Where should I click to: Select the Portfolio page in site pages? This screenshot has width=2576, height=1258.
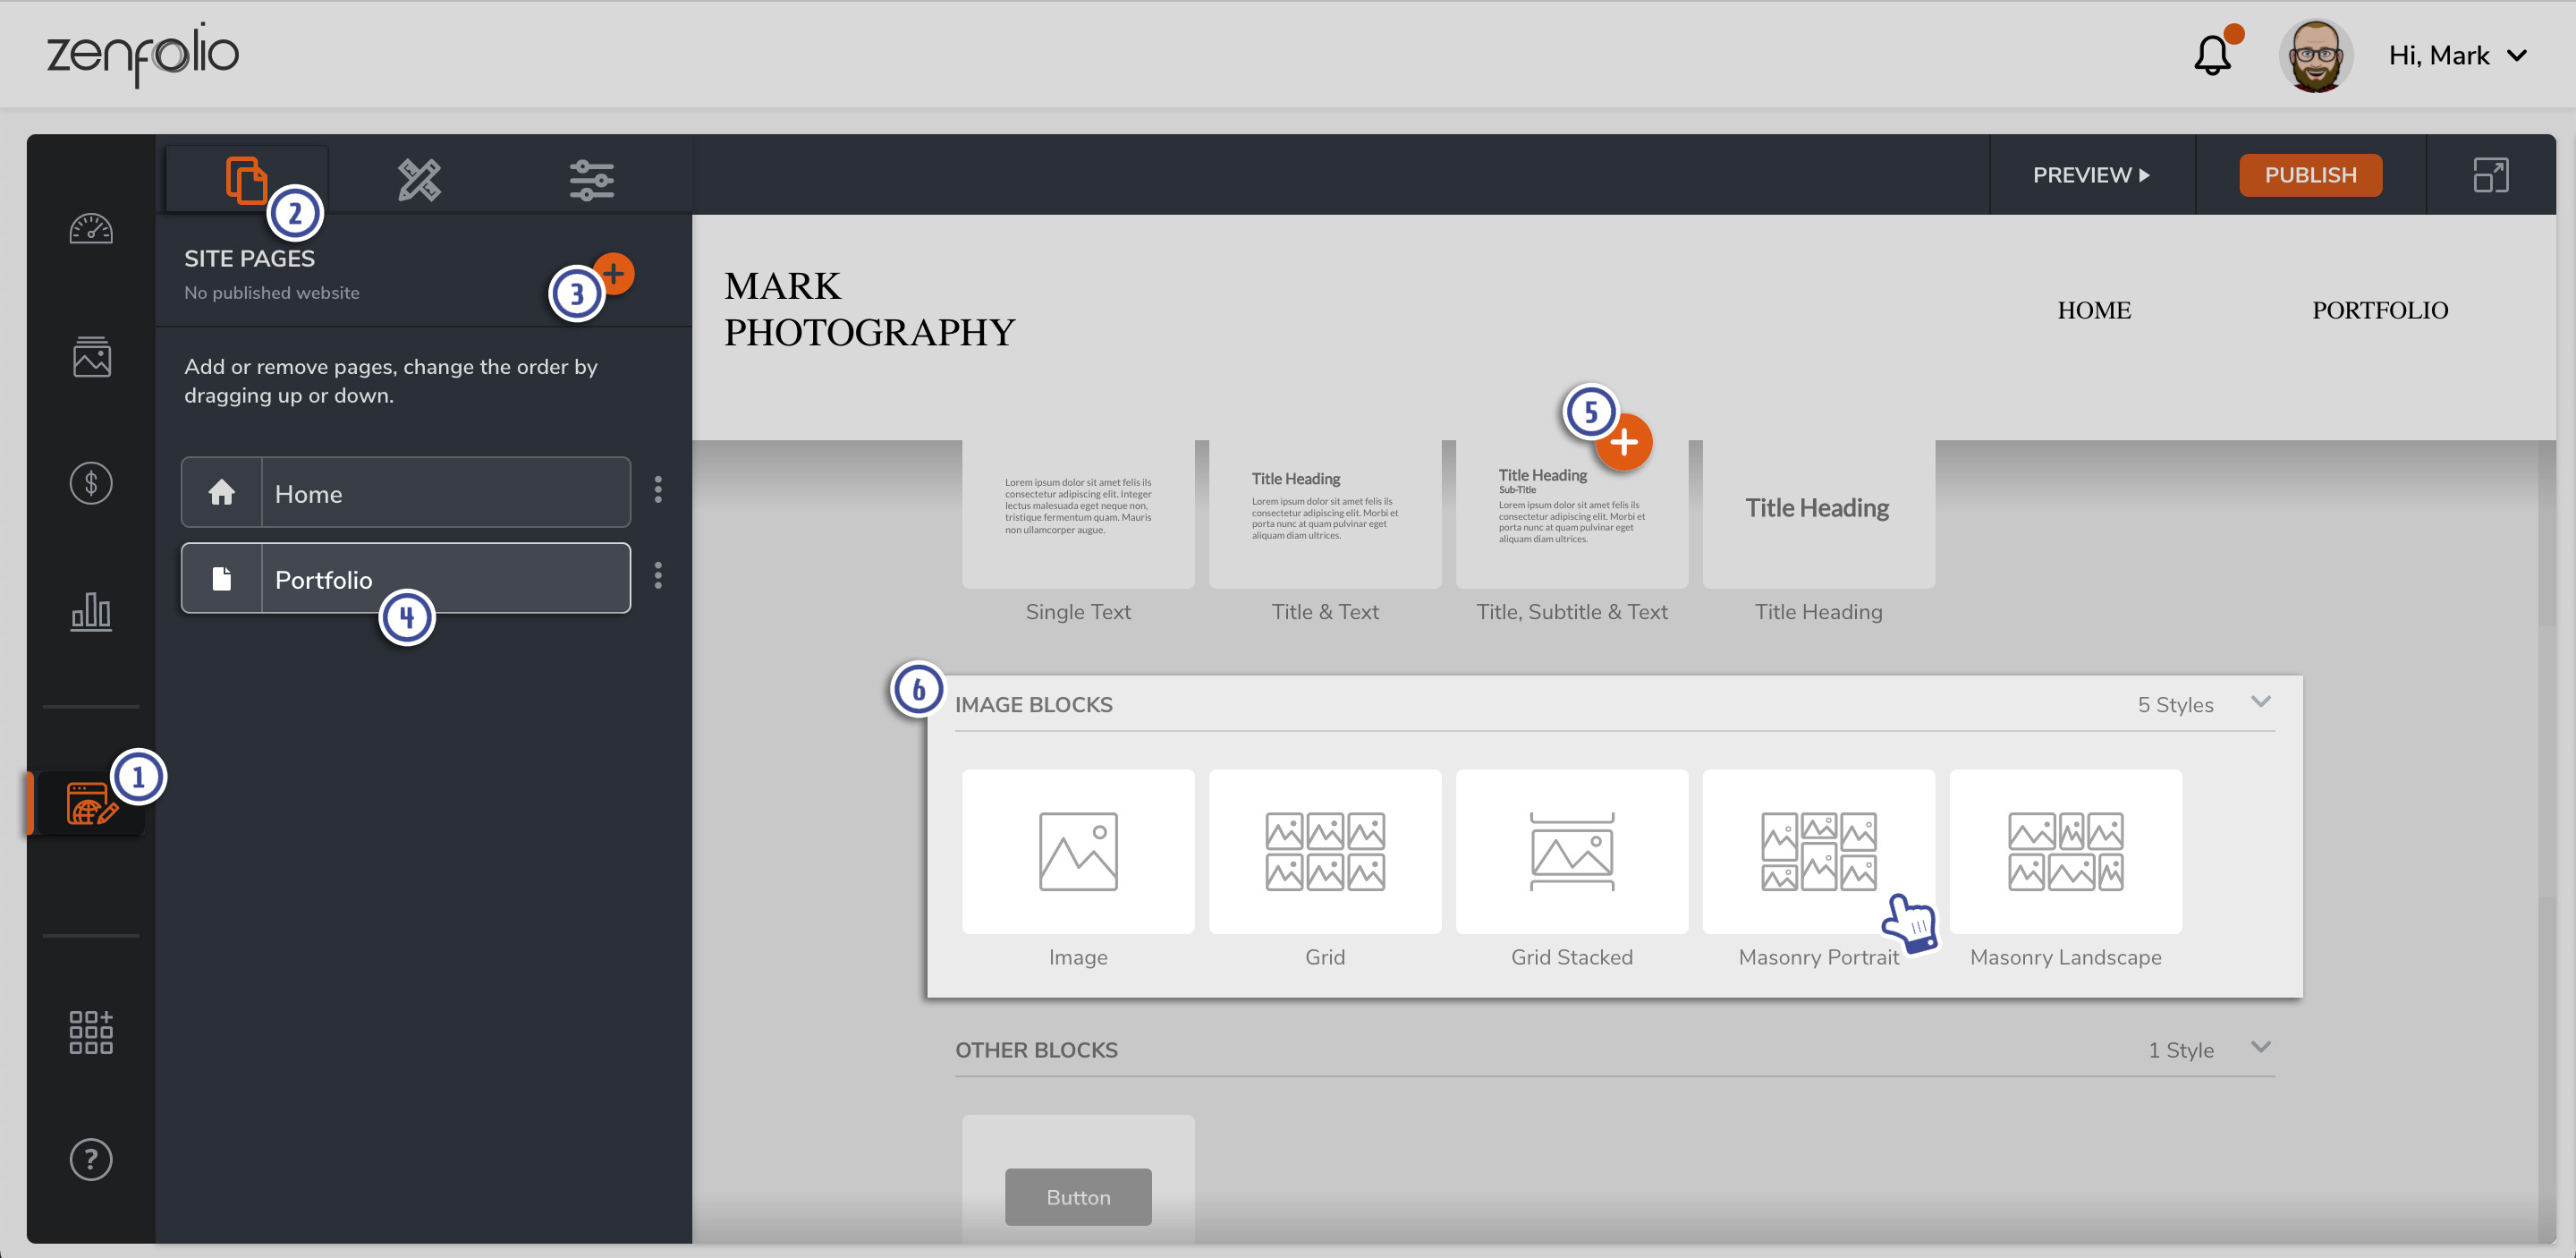click(x=406, y=578)
